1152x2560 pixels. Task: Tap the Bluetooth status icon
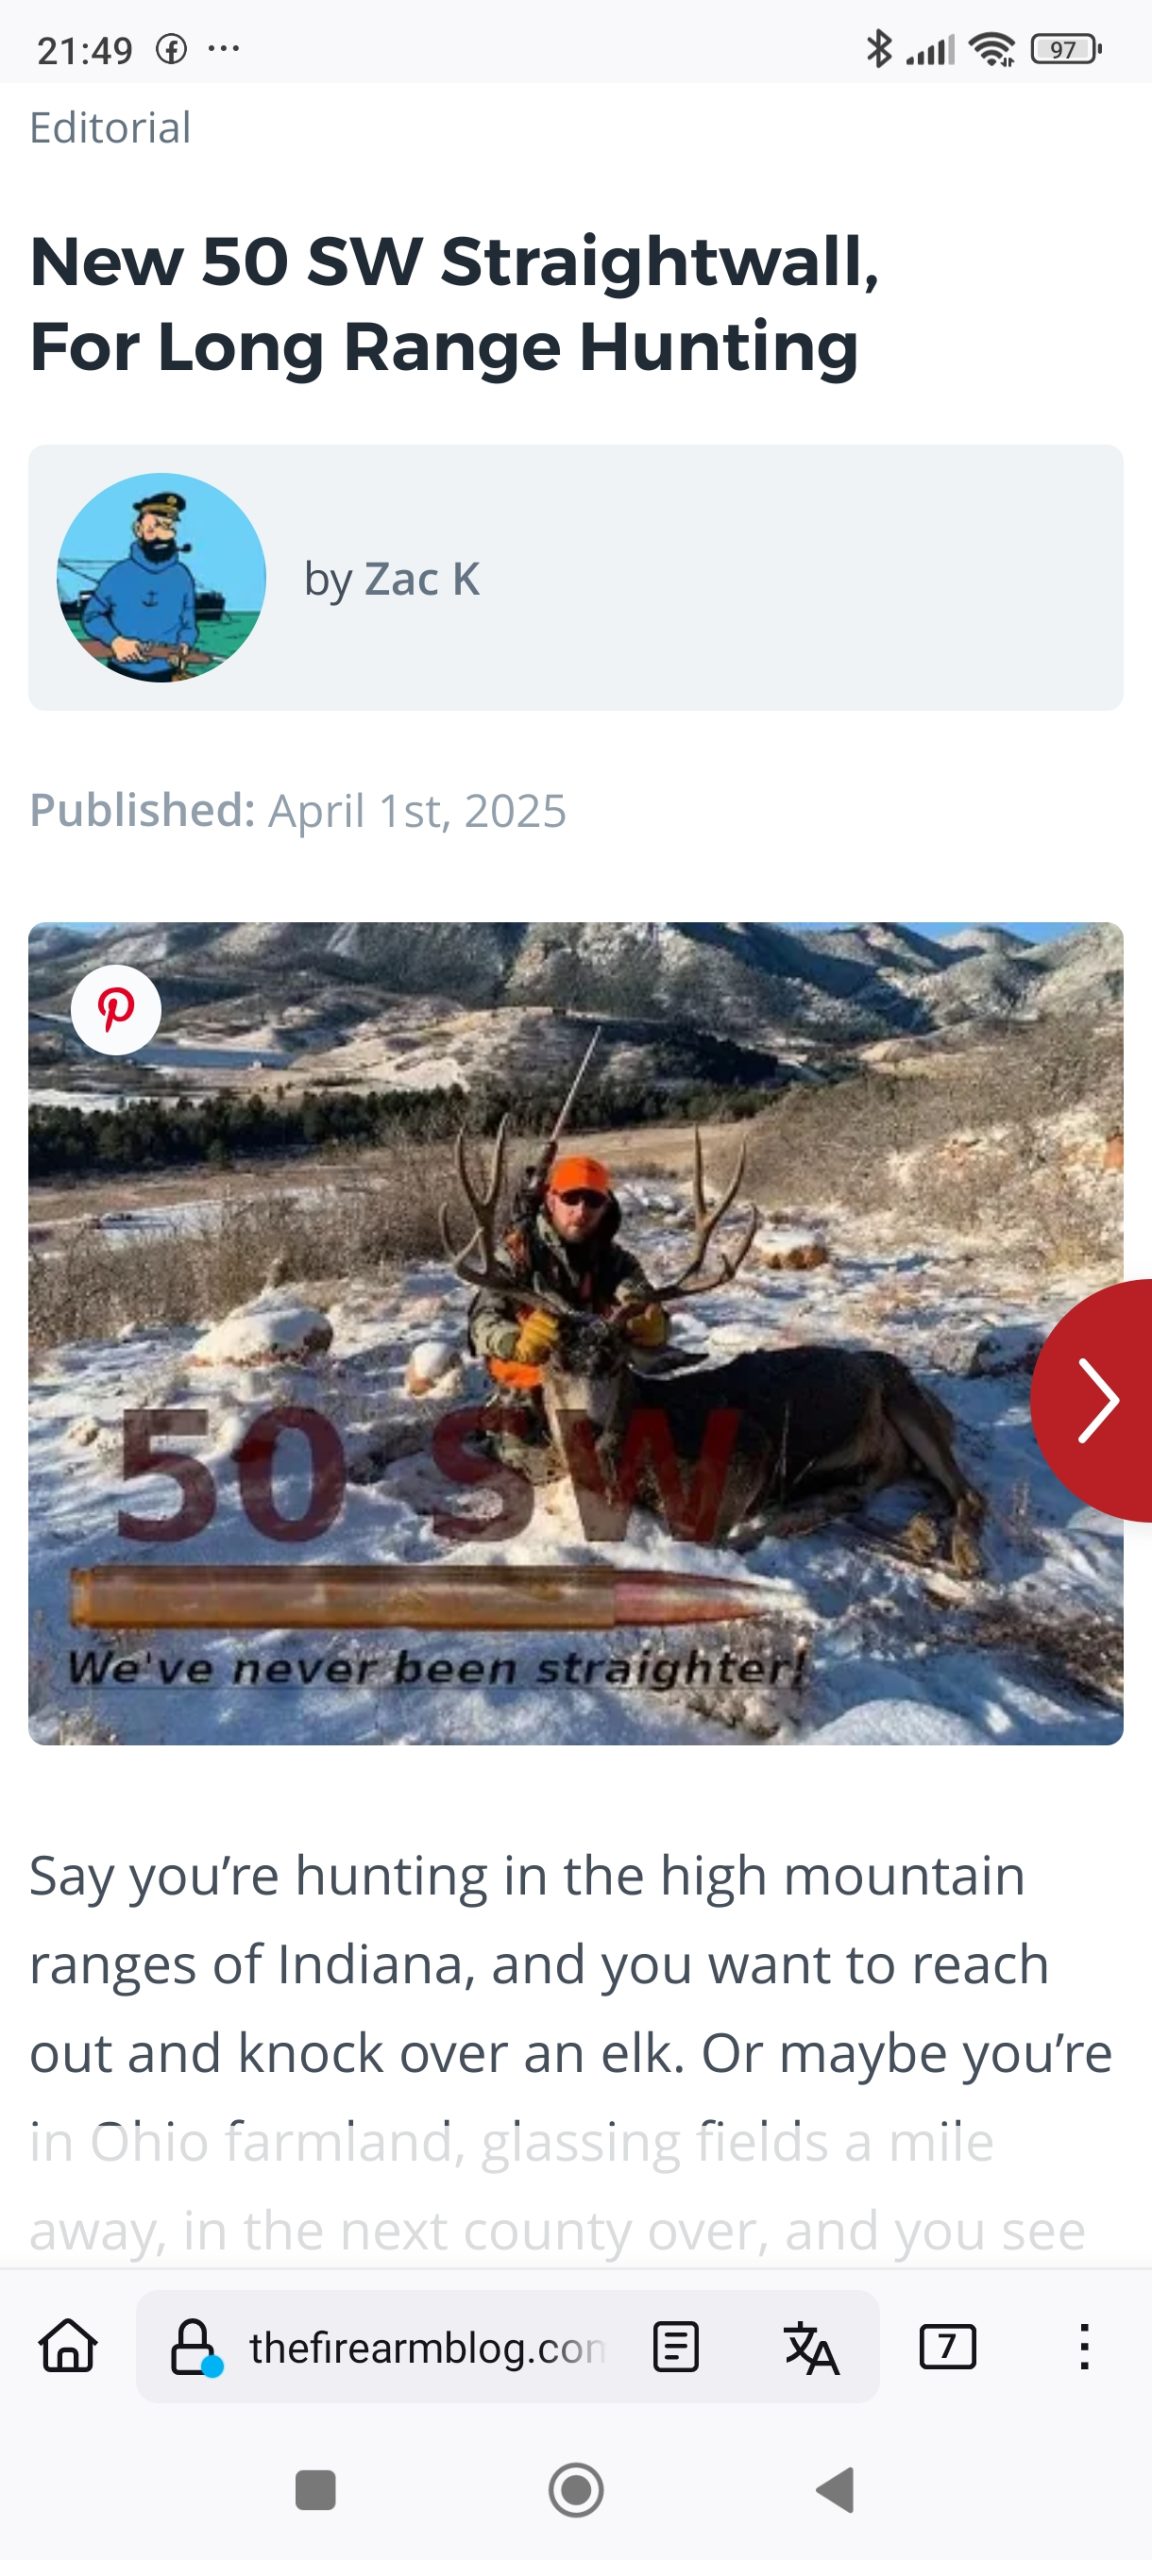879,49
